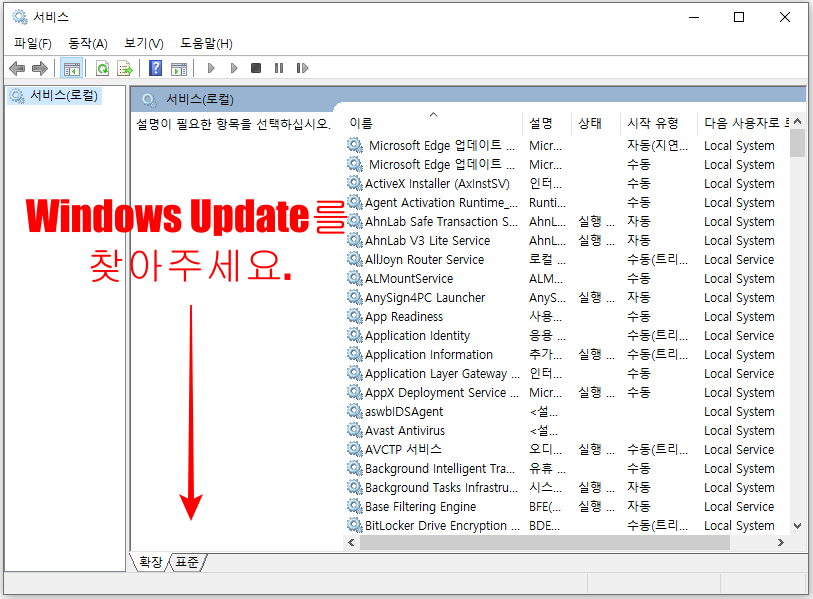This screenshot has width=813, height=599.
Task: Select the AhnLab Safe Transaction service row
Action: tap(566, 221)
